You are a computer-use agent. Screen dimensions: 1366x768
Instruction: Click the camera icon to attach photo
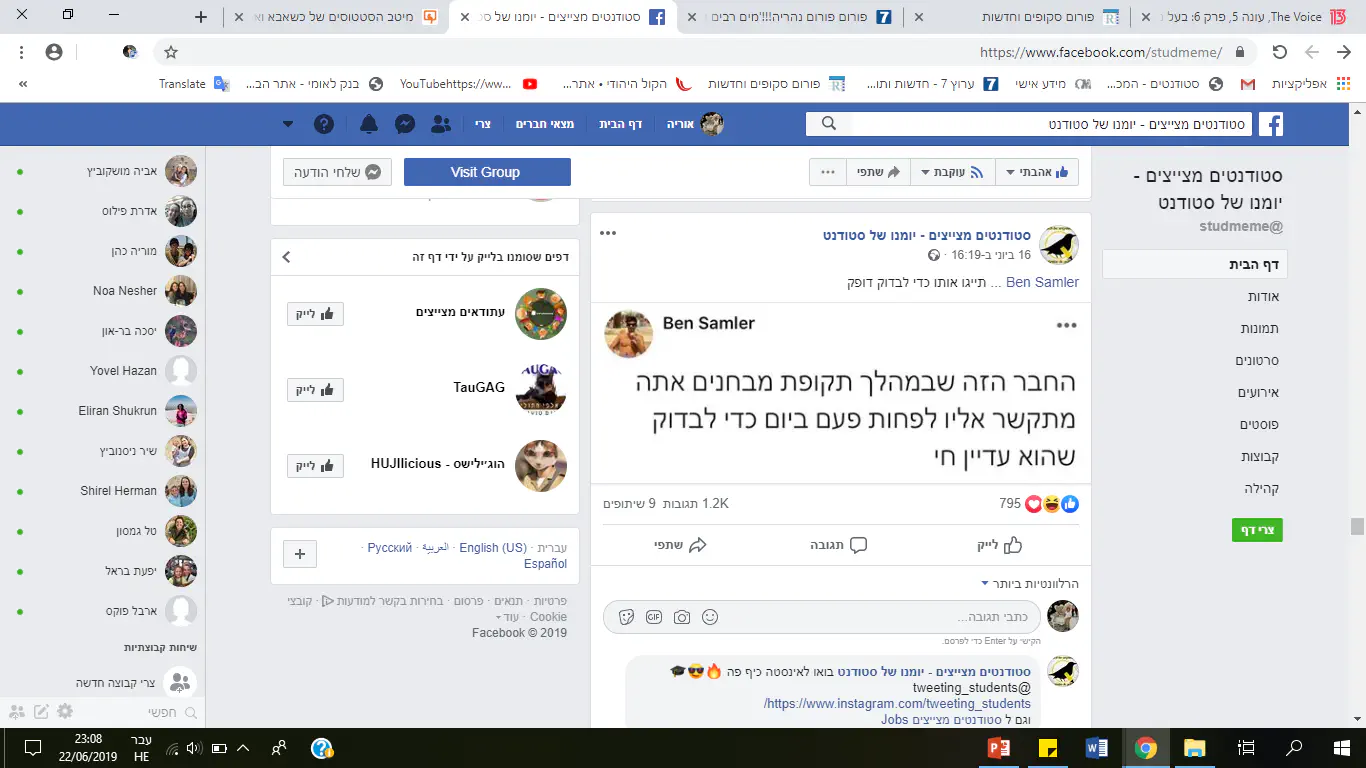tap(682, 617)
